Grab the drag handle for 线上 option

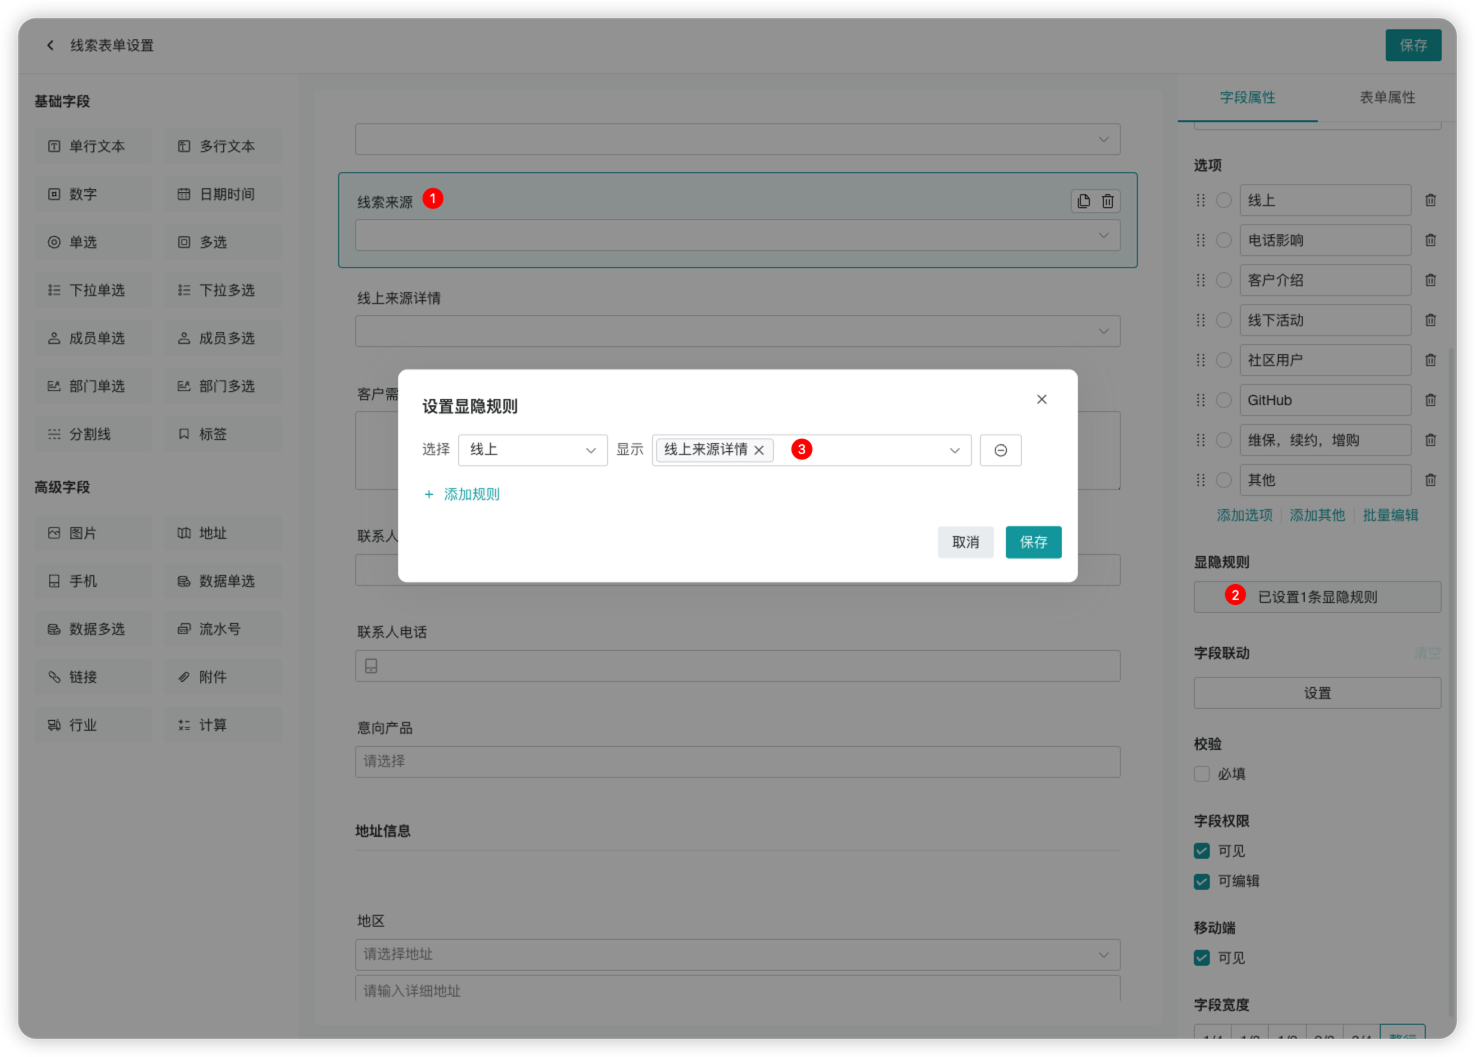(x=1201, y=200)
